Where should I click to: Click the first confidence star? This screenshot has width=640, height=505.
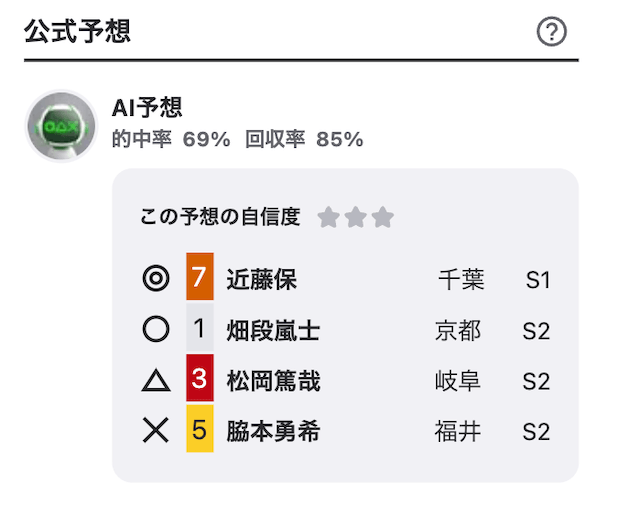(x=329, y=217)
